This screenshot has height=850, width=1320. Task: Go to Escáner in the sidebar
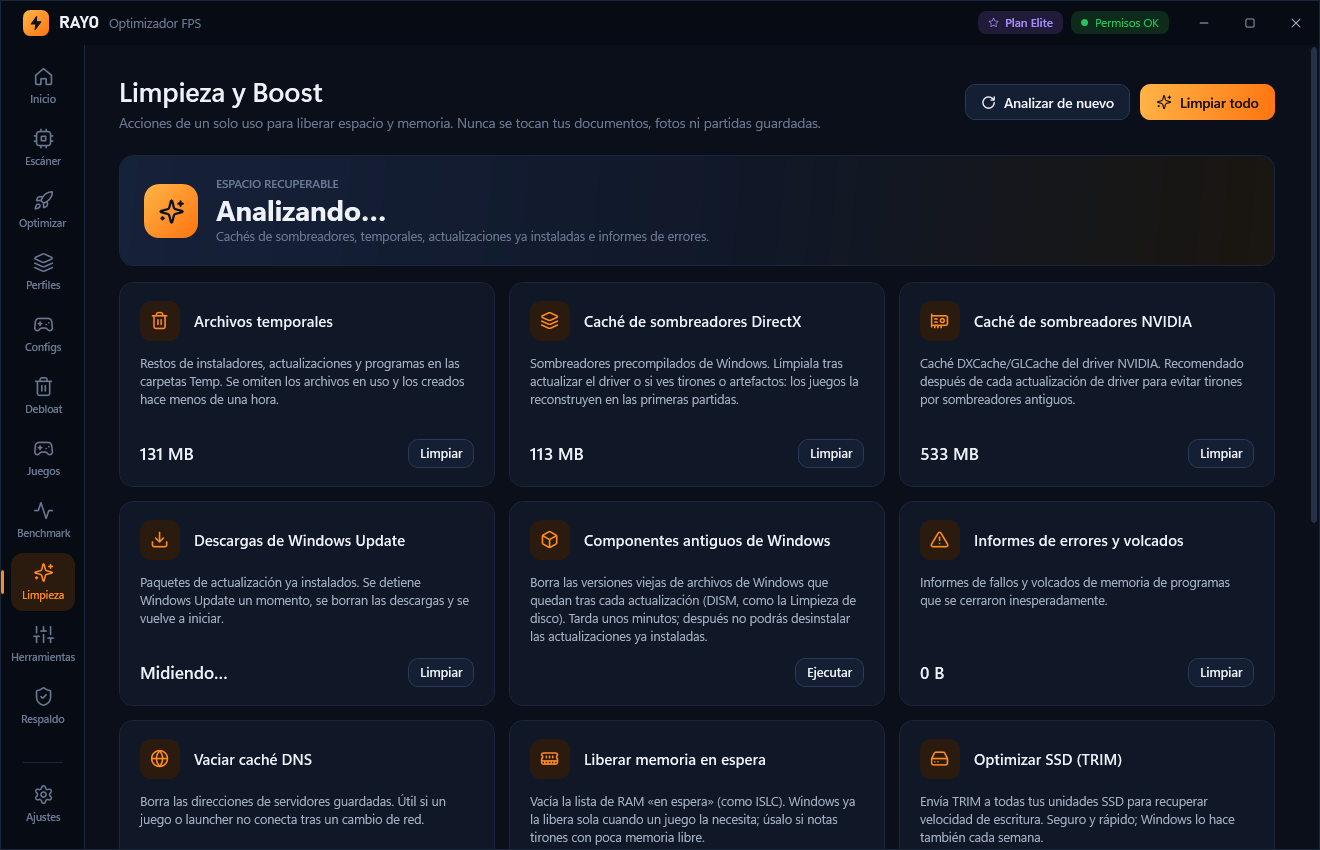point(43,148)
